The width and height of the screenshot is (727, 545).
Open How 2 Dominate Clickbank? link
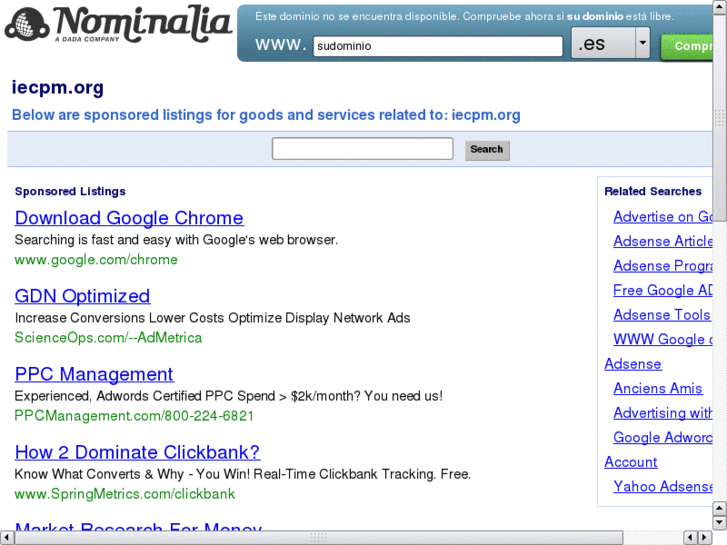[137, 452]
